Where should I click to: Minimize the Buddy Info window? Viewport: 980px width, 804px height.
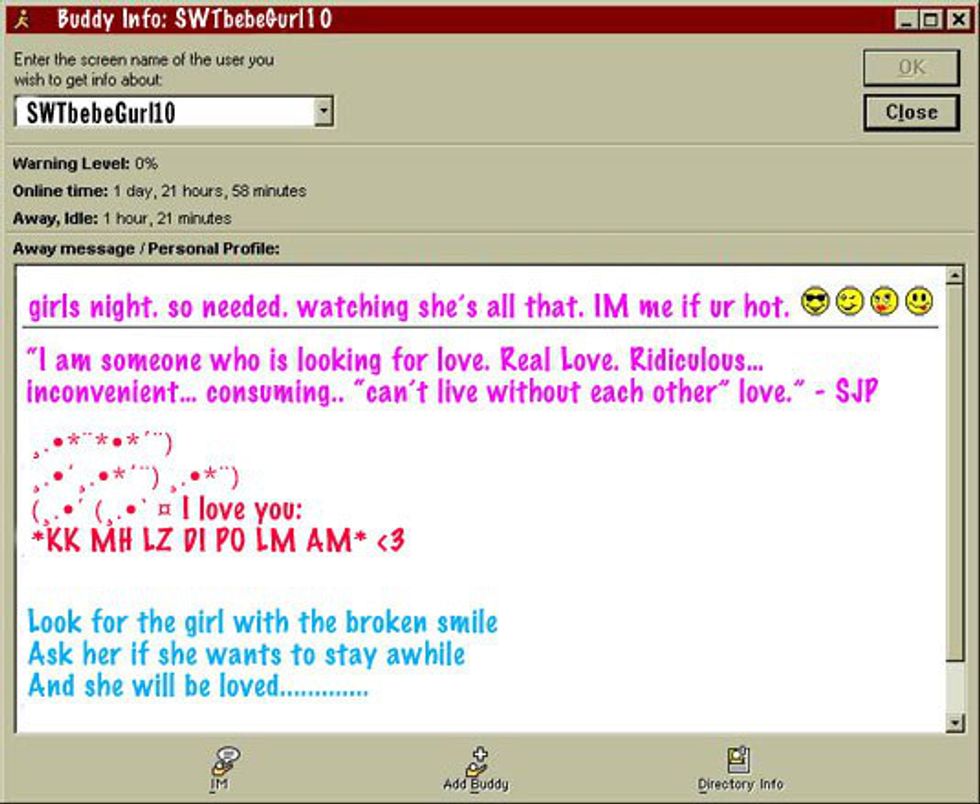[905, 19]
